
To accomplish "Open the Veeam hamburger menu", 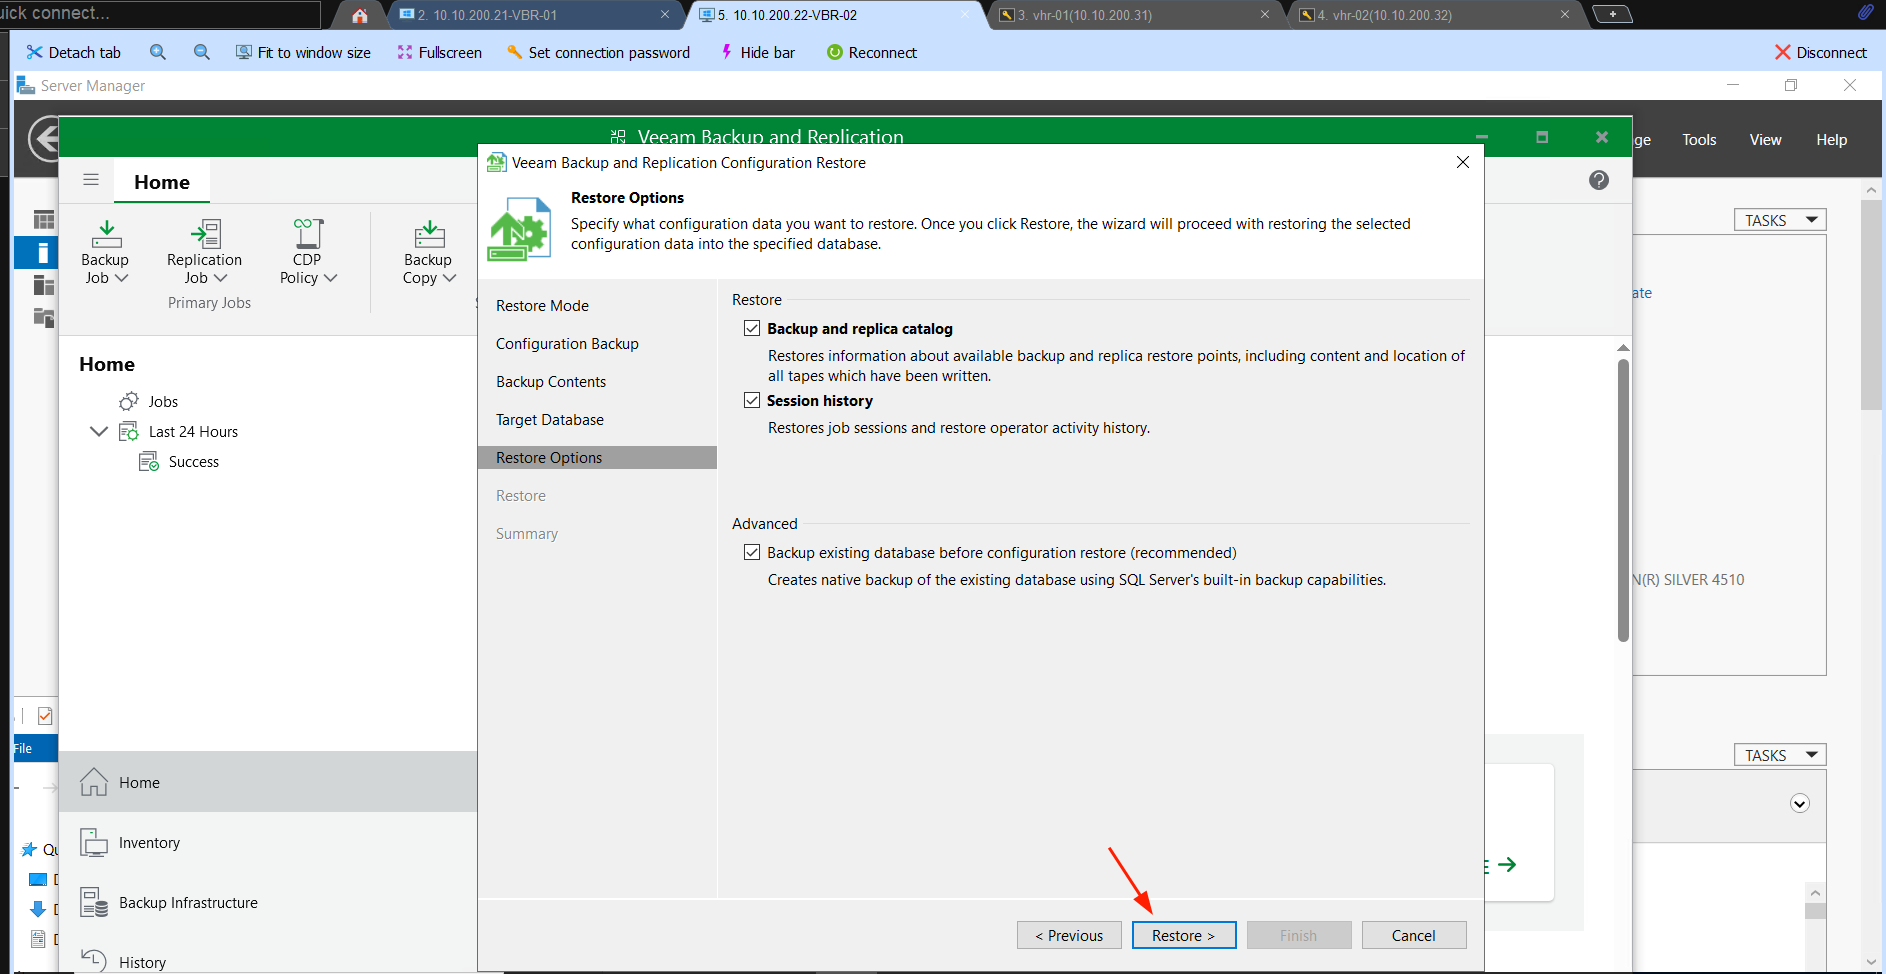I will coord(91,180).
